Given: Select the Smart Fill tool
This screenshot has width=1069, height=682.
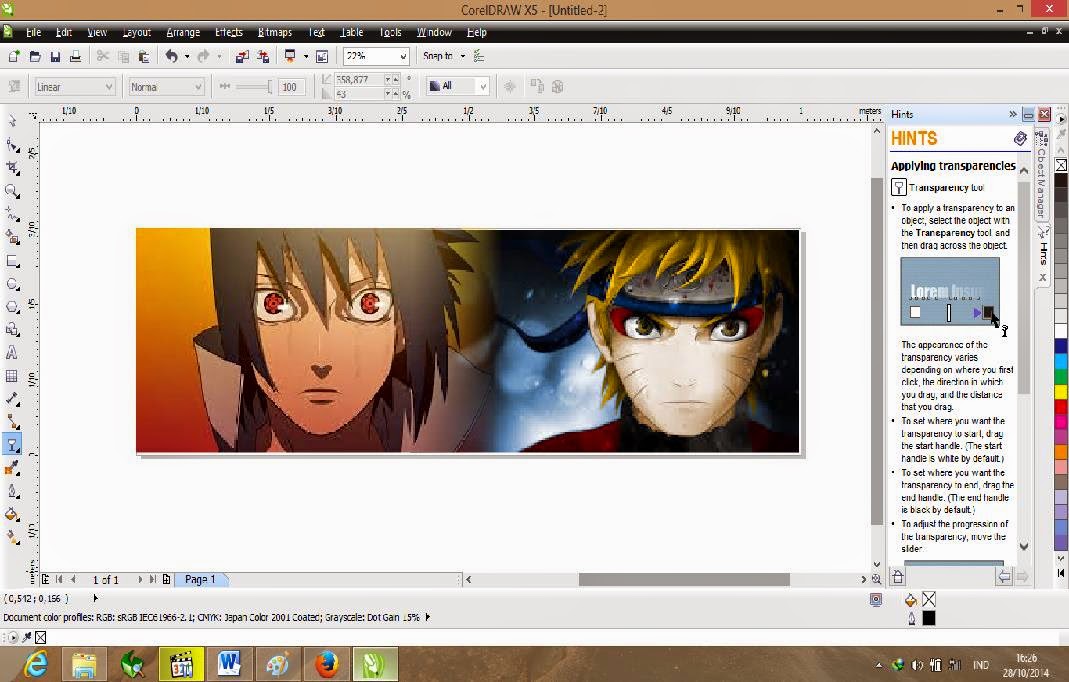Looking at the screenshot, I should tap(12, 237).
